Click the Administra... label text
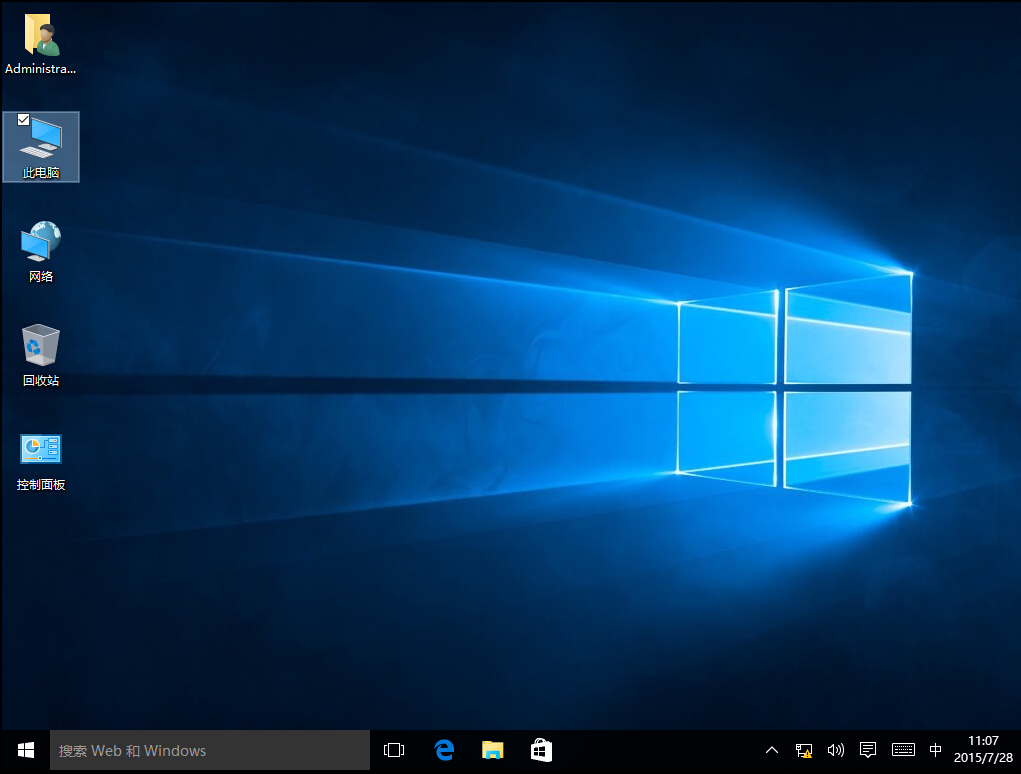The image size is (1021, 774). [40, 68]
